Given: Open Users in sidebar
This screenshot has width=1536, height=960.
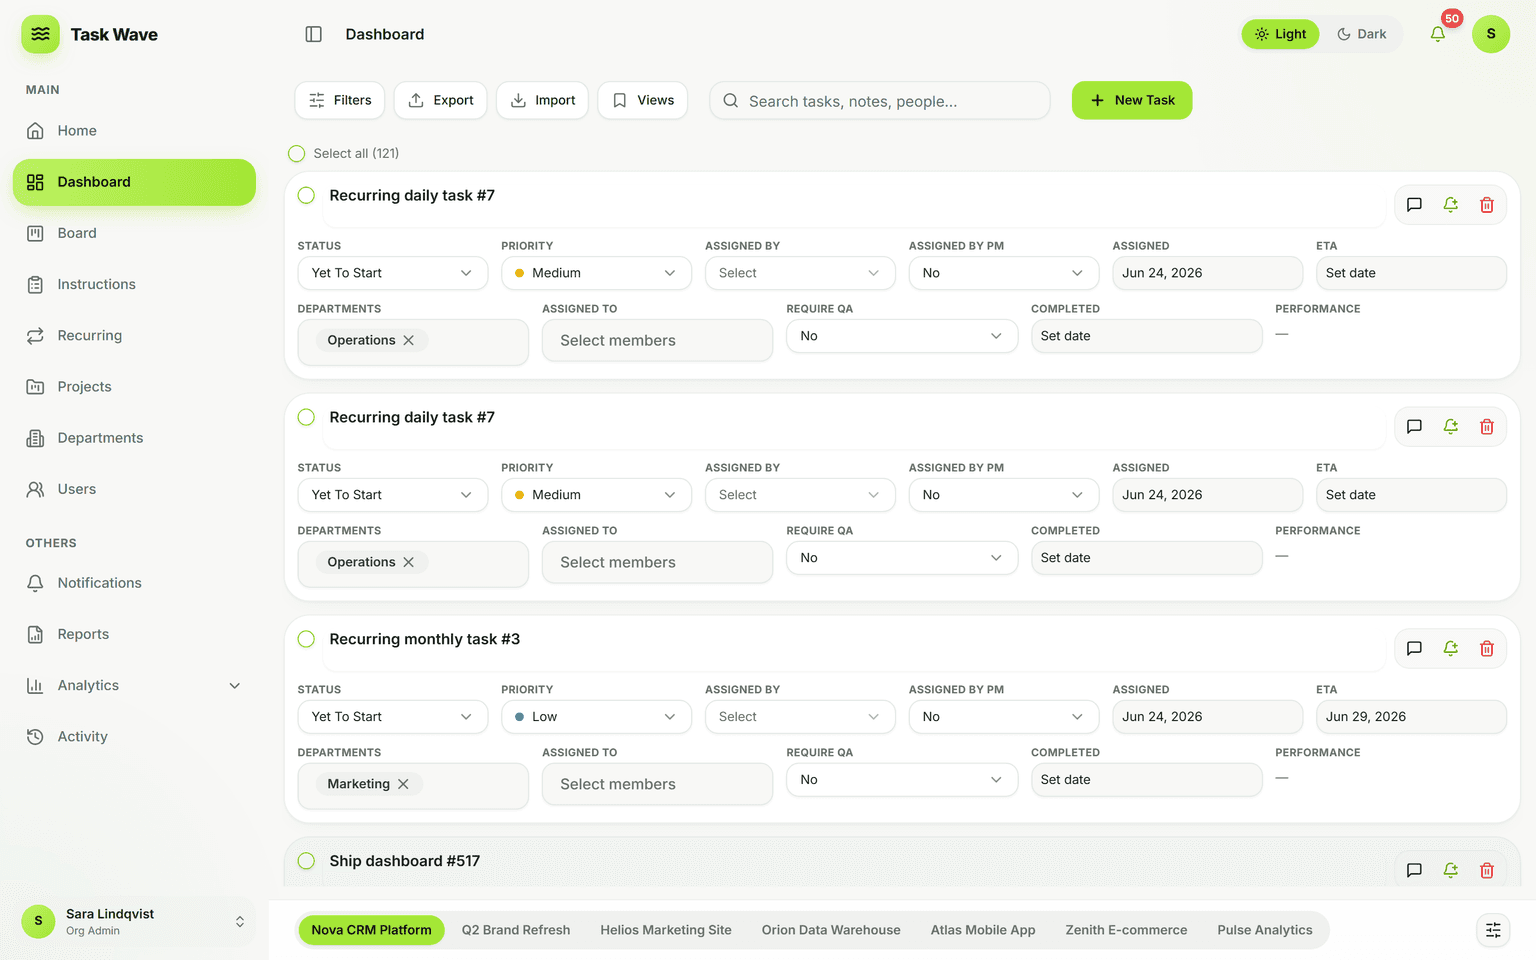Looking at the screenshot, I should [134, 489].
